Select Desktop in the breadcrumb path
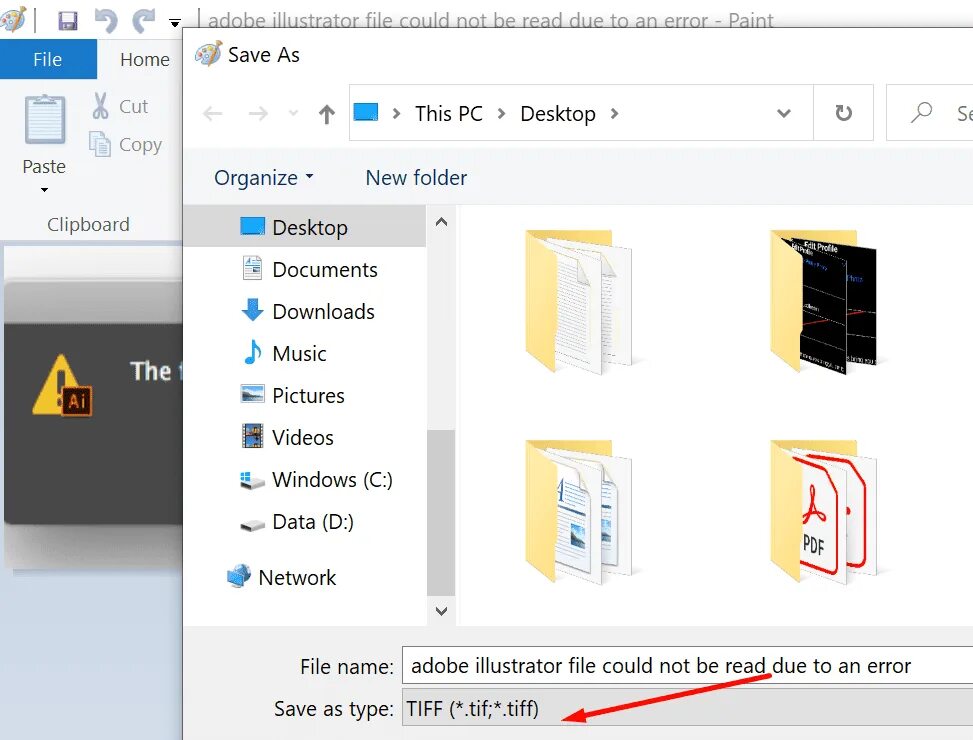This screenshot has width=973, height=740. tap(558, 114)
